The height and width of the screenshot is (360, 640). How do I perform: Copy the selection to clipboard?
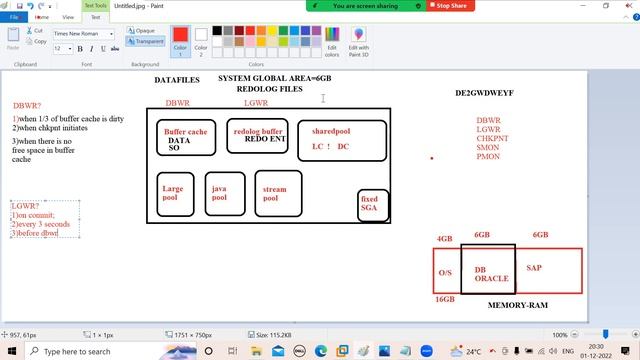[x=36, y=41]
